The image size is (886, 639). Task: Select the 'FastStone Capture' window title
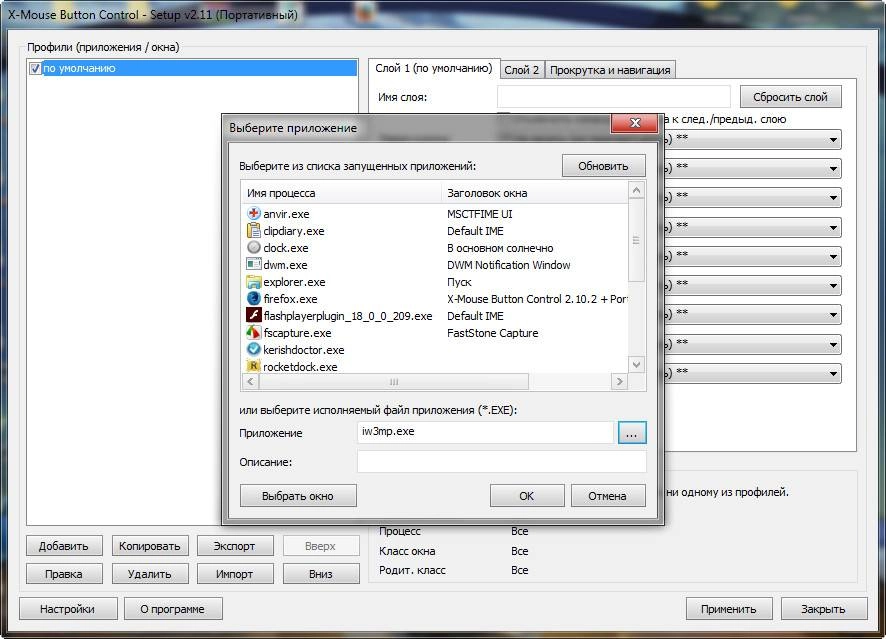pyautogui.click(x=493, y=333)
